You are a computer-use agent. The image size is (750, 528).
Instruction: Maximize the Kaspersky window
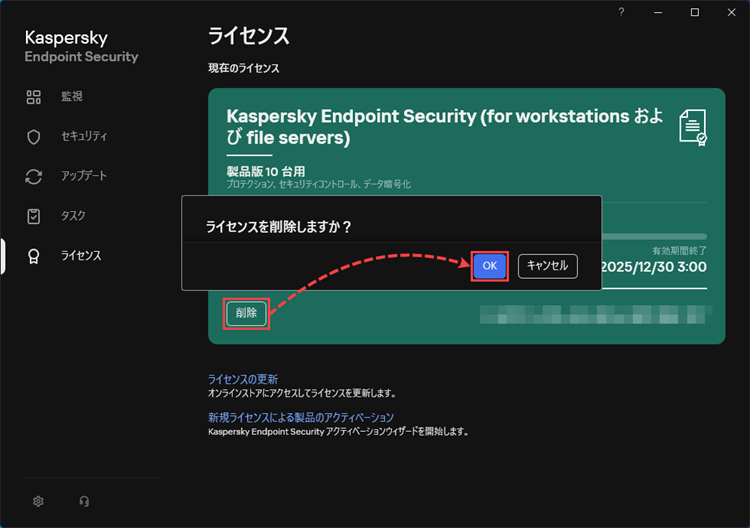pos(695,12)
